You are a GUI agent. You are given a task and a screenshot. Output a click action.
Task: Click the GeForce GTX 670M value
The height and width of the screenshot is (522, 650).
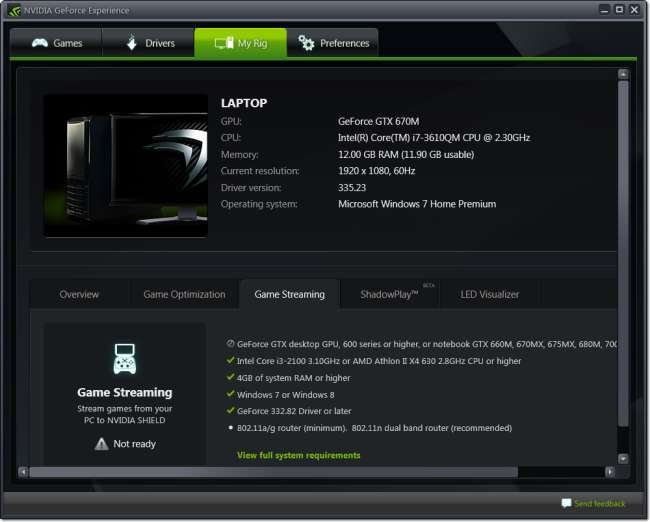pos(378,121)
